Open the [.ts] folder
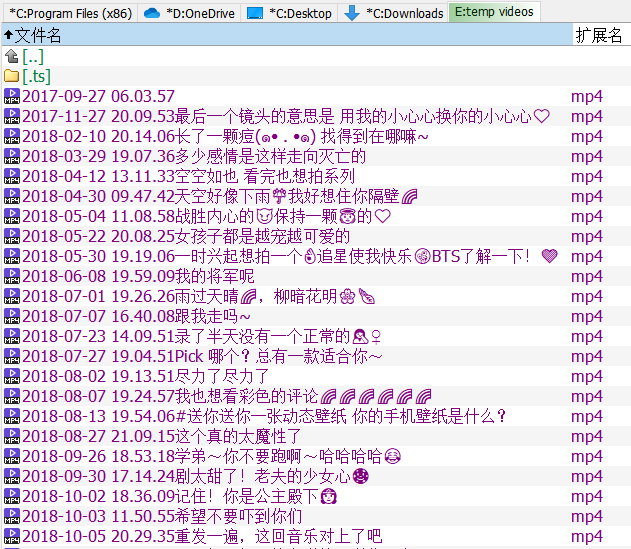631x549 pixels. tap(37, 76)
